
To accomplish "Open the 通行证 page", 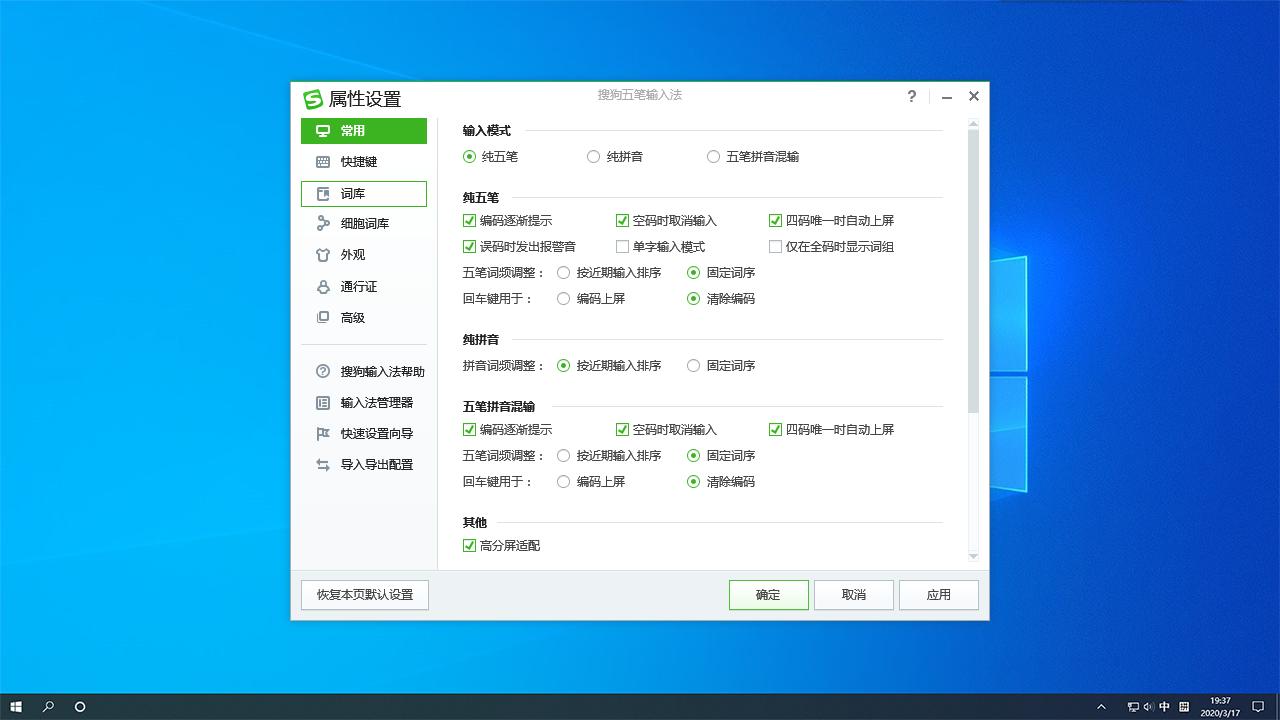I will 364,287.
